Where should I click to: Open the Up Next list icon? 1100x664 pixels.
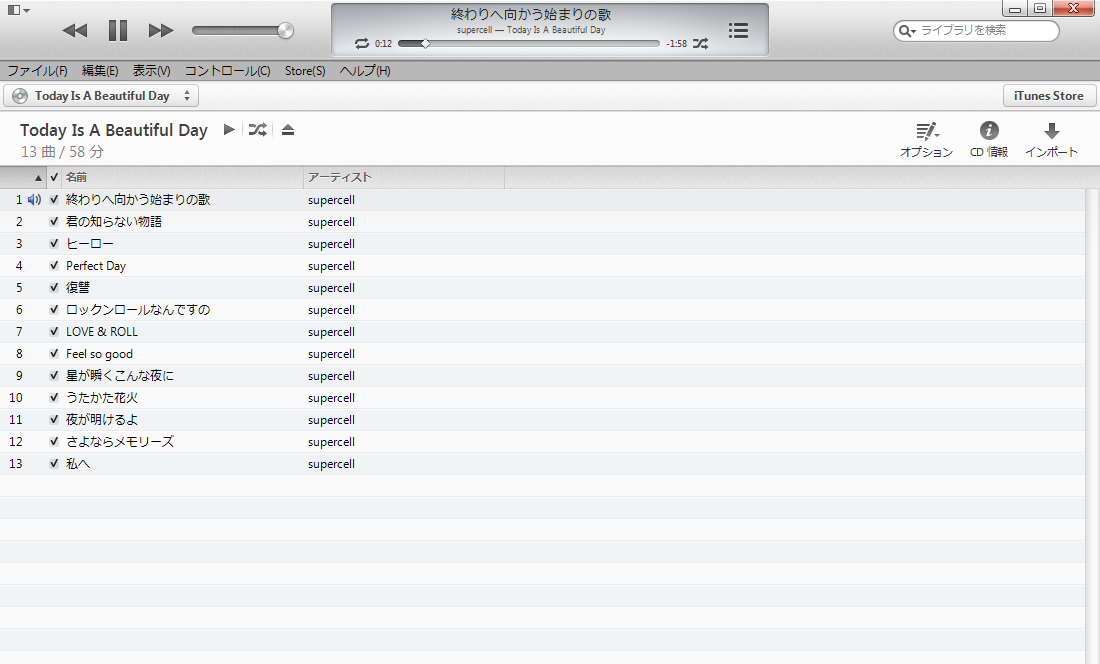[738, 30]
